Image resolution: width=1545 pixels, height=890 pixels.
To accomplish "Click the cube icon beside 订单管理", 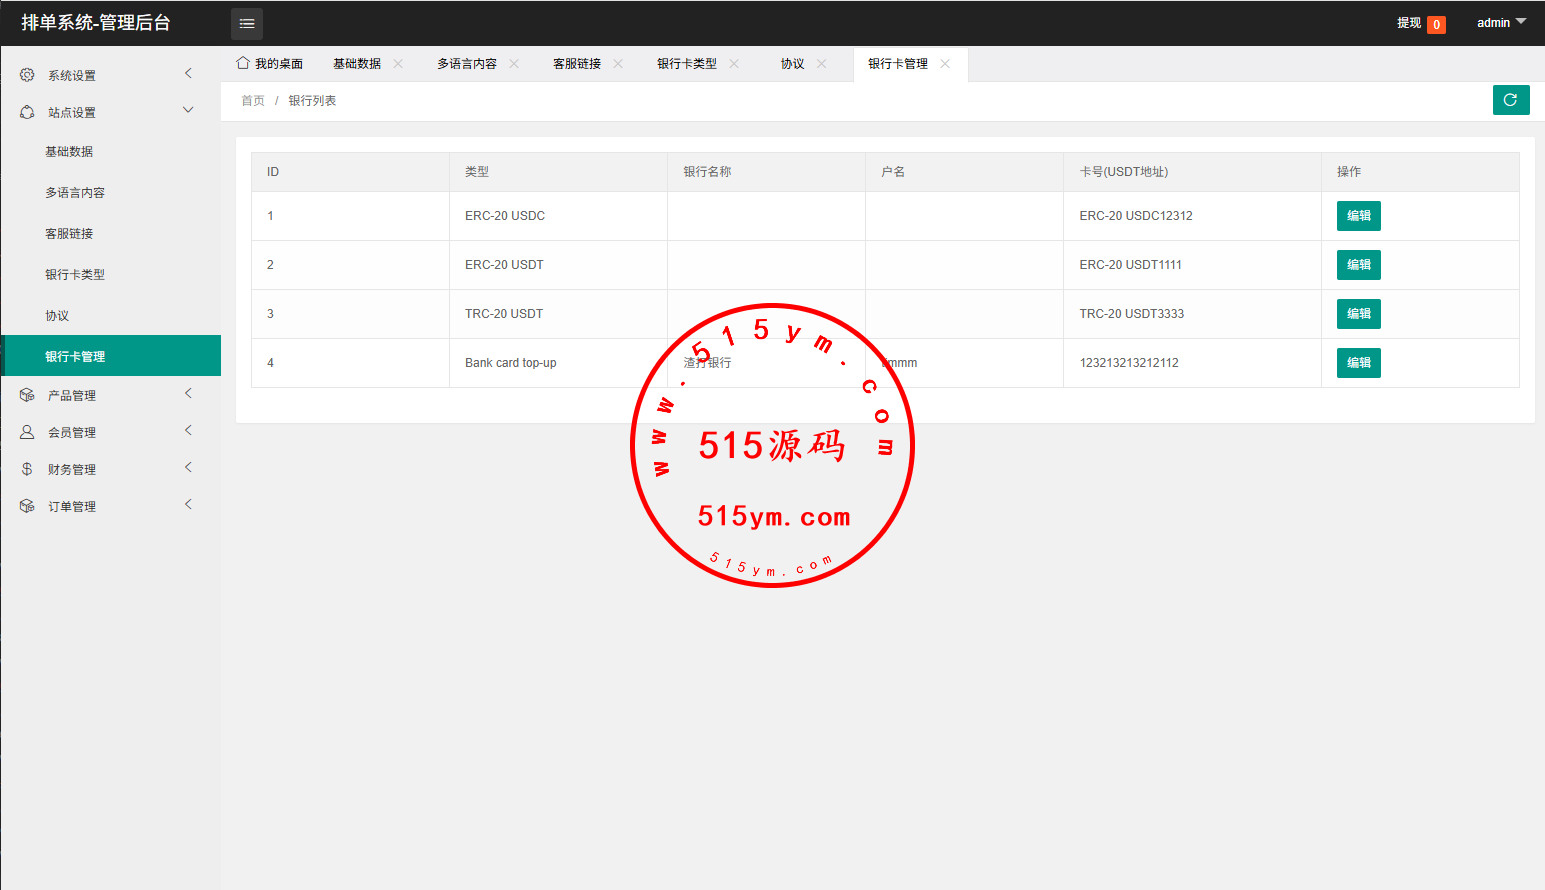I will (27, 506).
